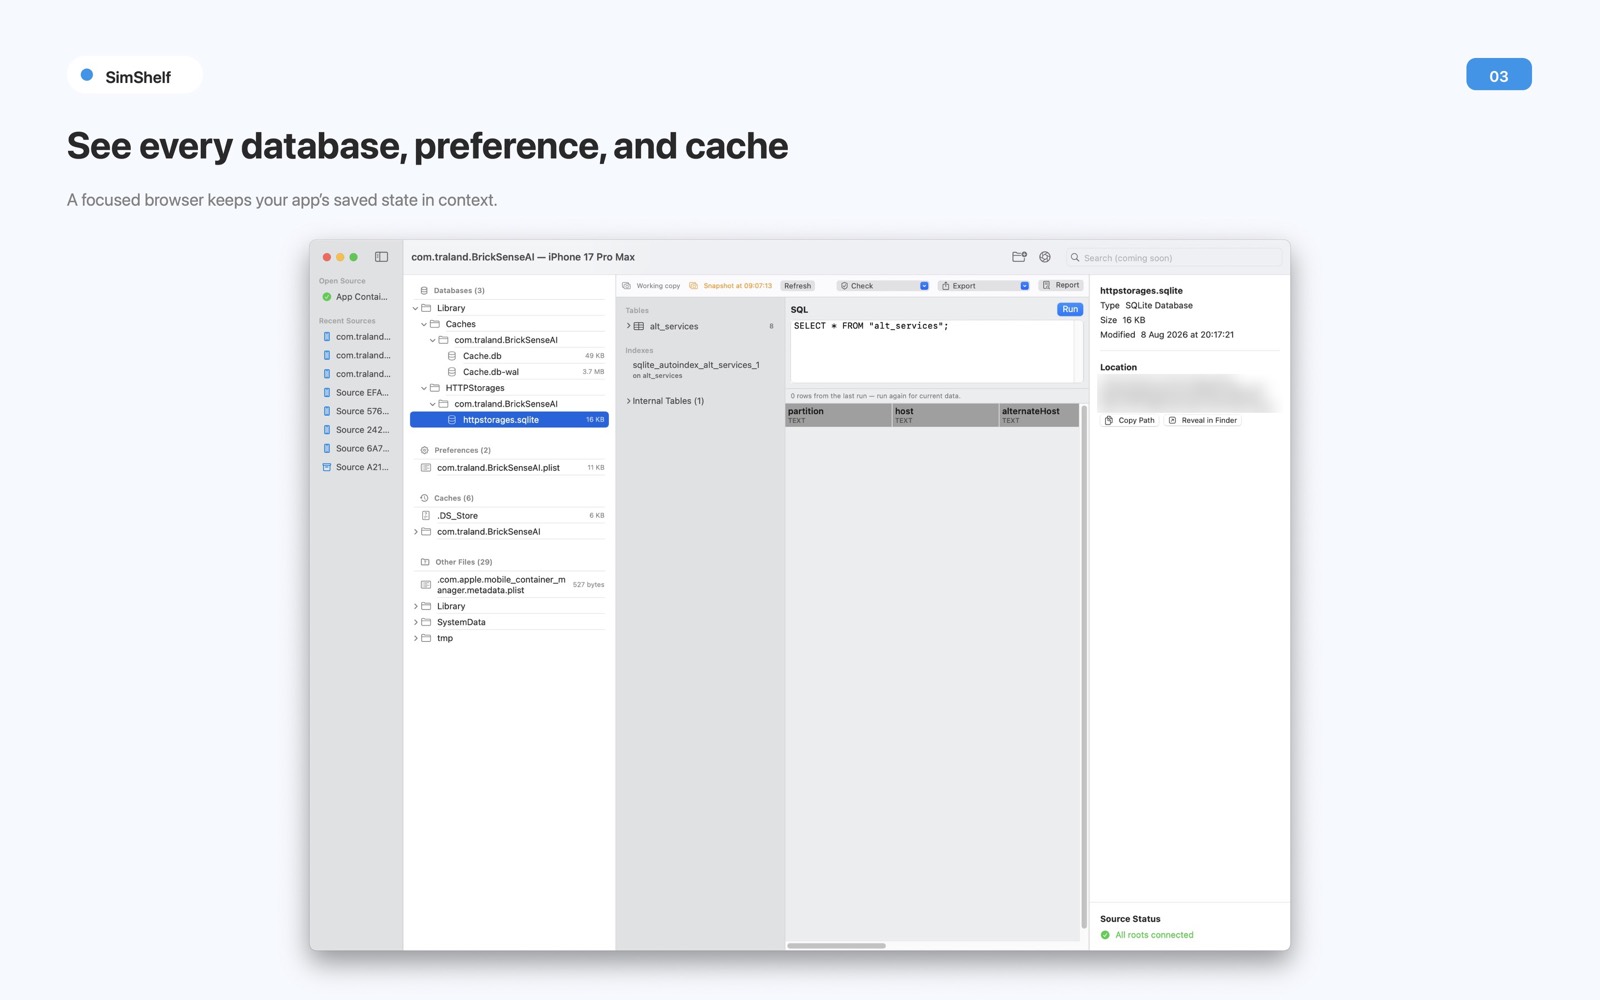This screenshot has width=1600, height=1000.
Task: Click the folder icon of the SystemData row
Action: click(x=426, y=622)
